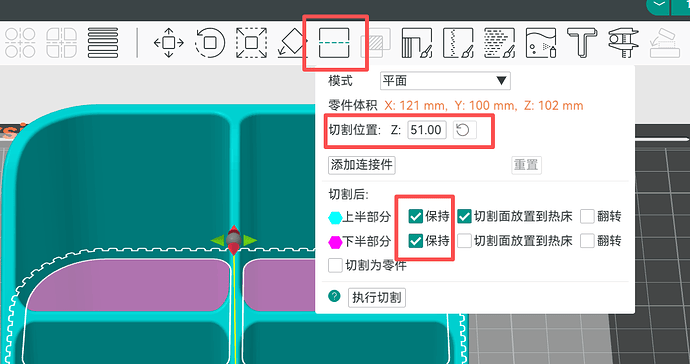The width and height of the screenshot is (690, 364).
Task: Click the 下半部分 label text
Action: coord(366,241)
